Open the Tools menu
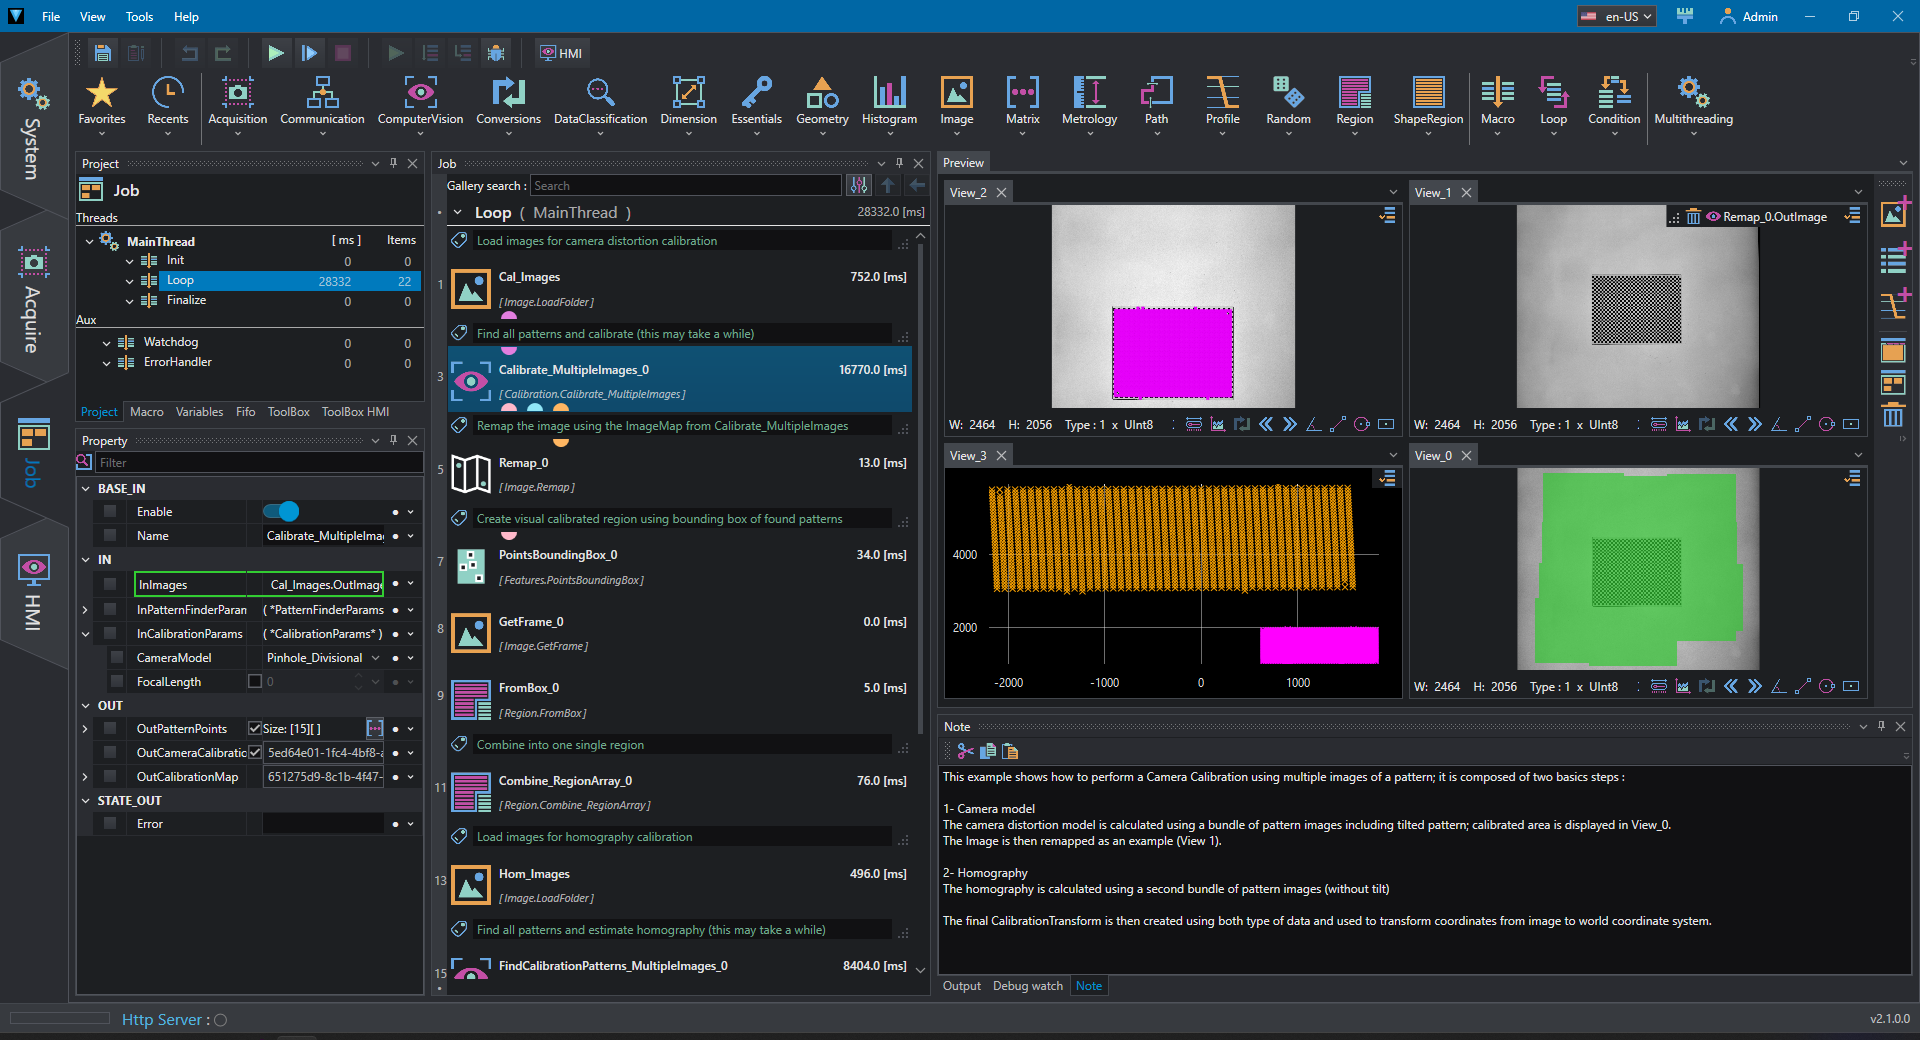Viewport: 1920px width, 1040px height. [139, 16]
